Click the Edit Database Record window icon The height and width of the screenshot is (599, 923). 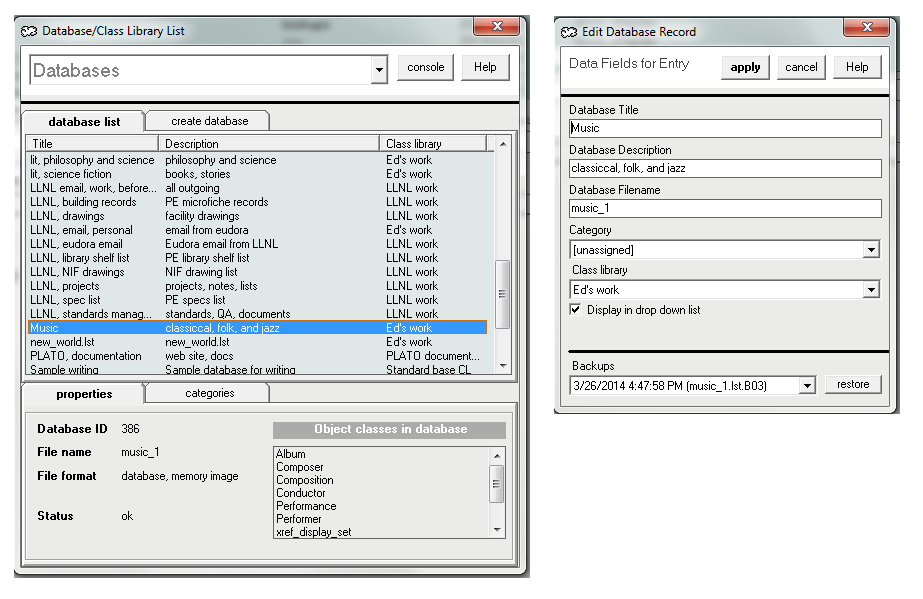[570, 31]
